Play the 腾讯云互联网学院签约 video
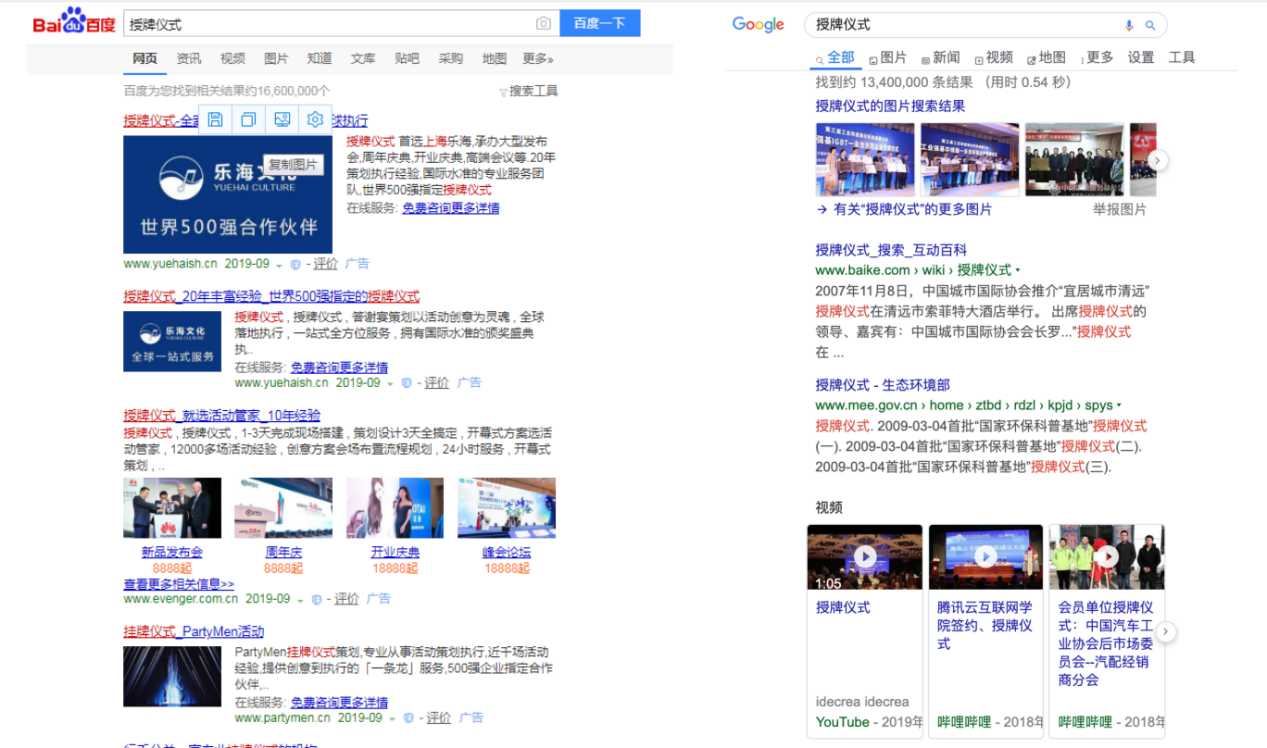The height and width of the screenshot is (748, 1267). pyautogui.click(x=985, y=557)
